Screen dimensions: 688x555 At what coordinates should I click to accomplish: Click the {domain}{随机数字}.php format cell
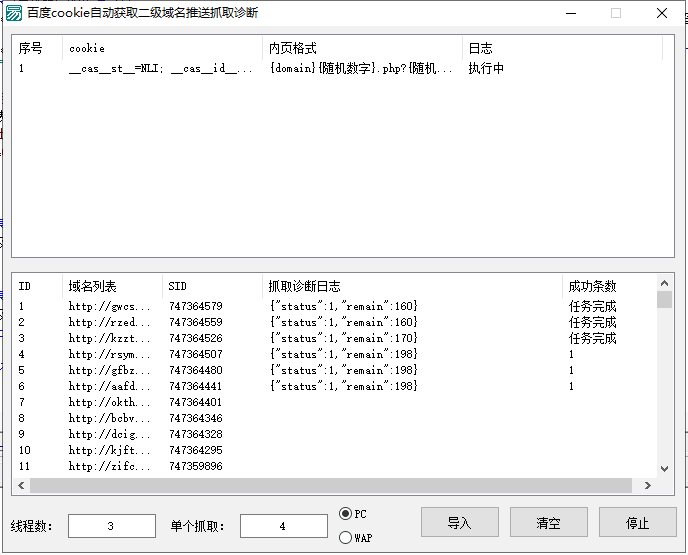(x=361, y=68)
